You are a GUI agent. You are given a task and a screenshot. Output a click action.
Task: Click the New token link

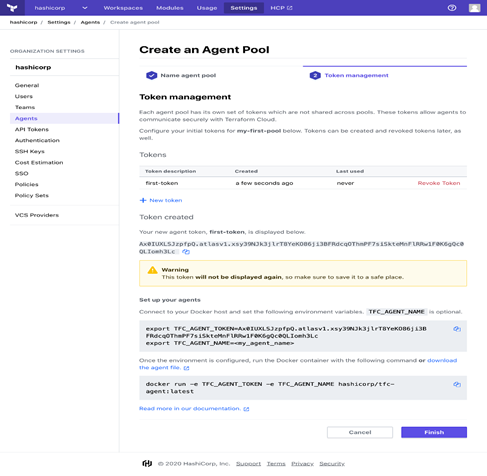(166, 200)
